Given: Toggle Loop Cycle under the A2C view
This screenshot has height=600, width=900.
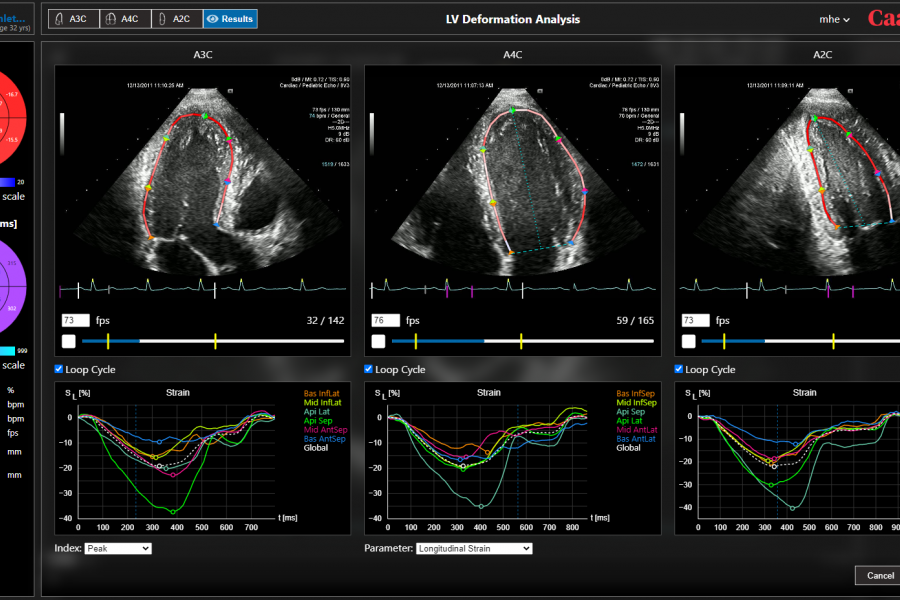Looking at the screenshot, I should 678,369.
